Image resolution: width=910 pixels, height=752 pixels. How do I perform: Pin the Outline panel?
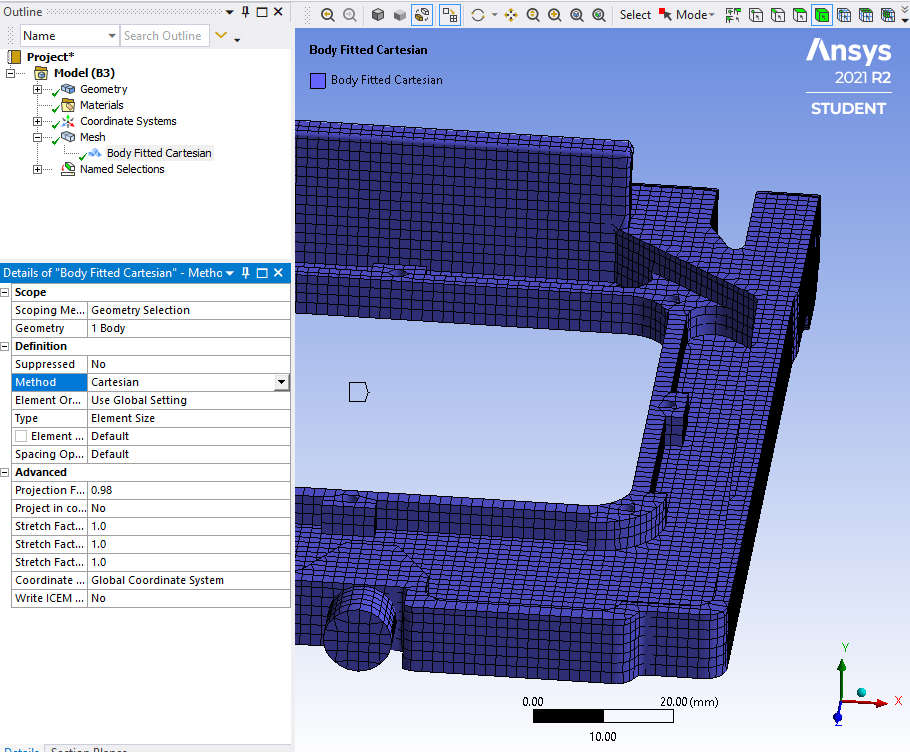tap(245, 12)
